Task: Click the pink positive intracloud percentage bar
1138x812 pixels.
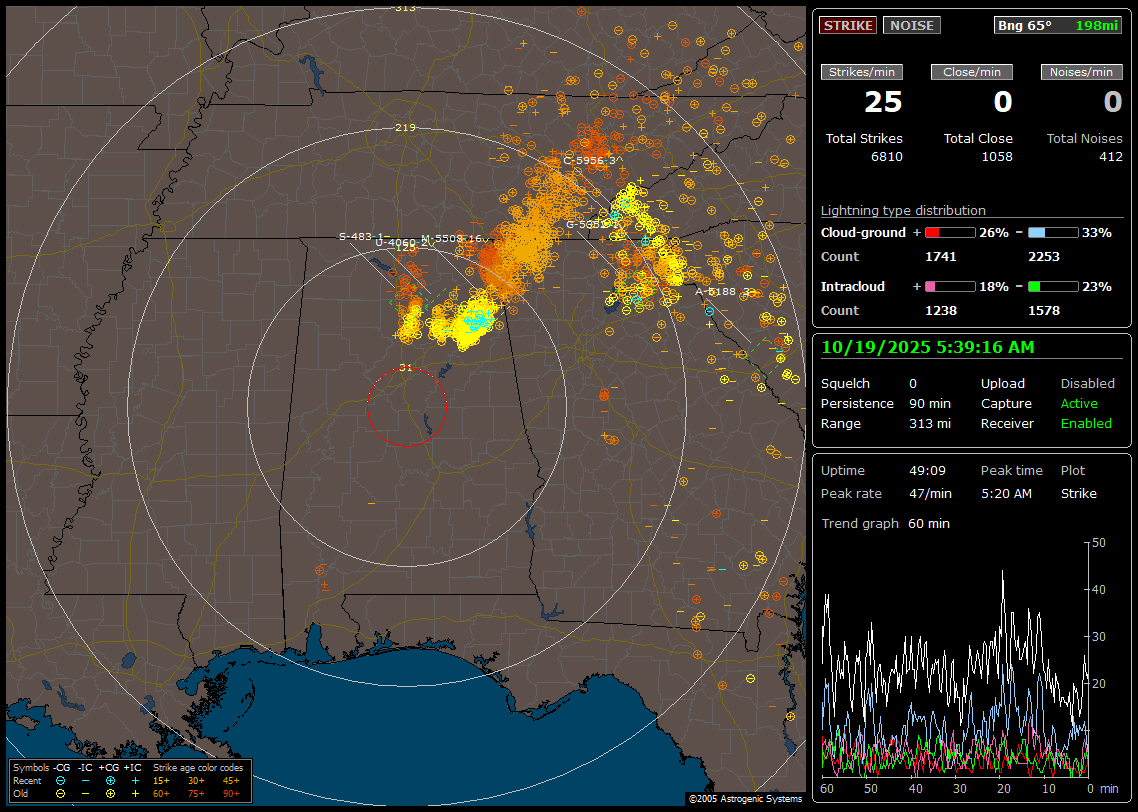Action: pyautogui.click(x=949, y=286)
